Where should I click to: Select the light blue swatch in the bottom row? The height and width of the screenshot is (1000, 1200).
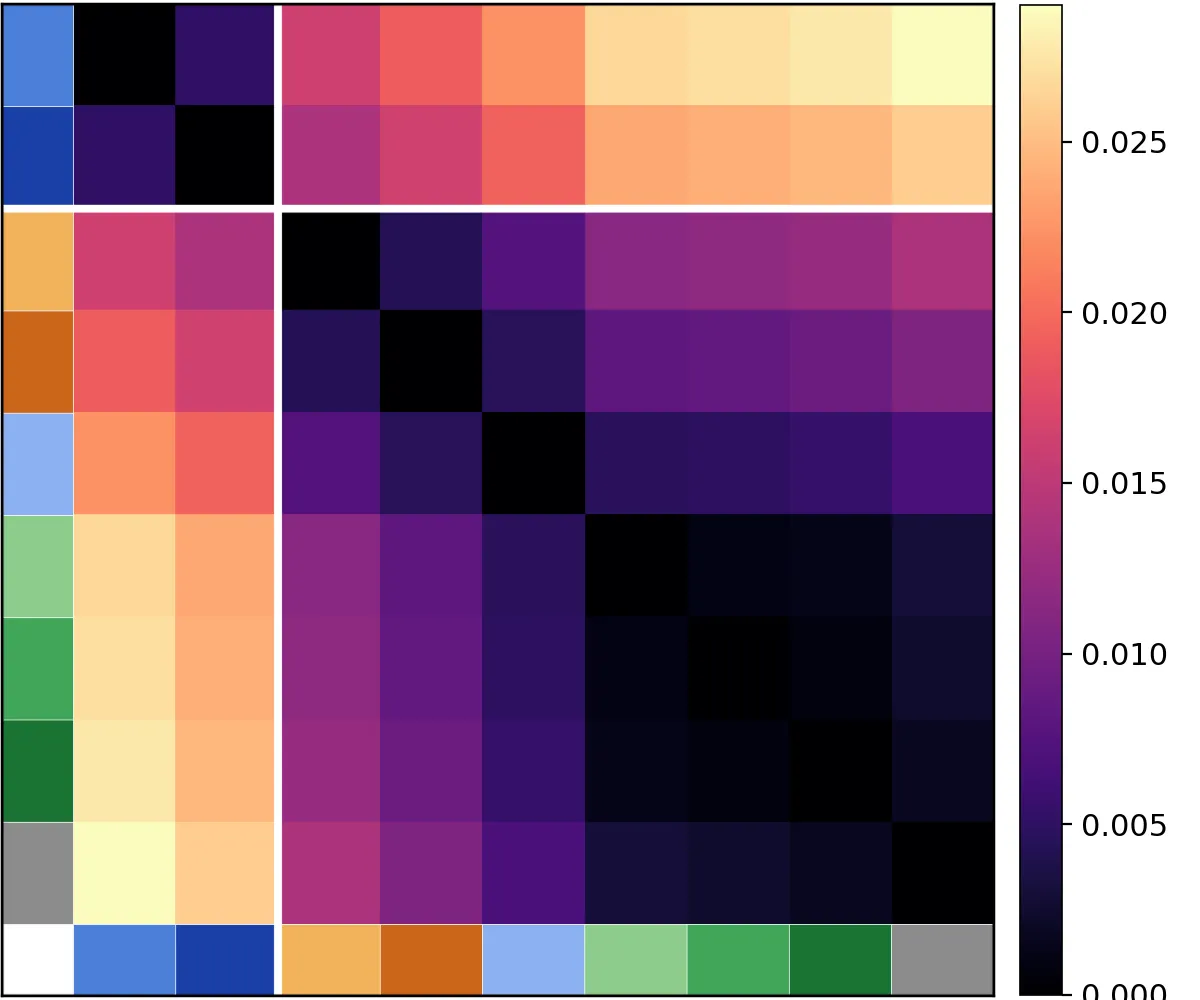(x=533, y=960)
